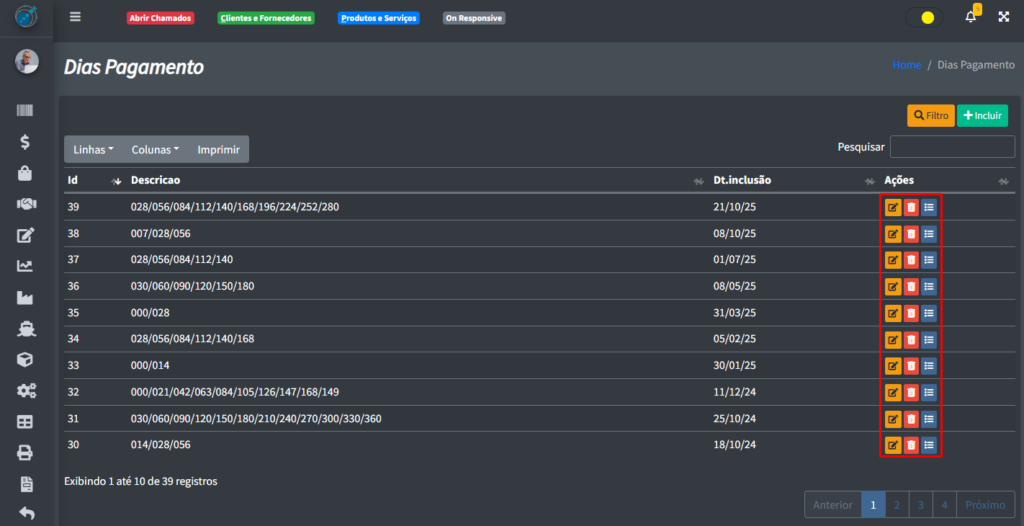
Task: Open the Clientes e Fornecedores shortcut
Action: tap(266, 18)
